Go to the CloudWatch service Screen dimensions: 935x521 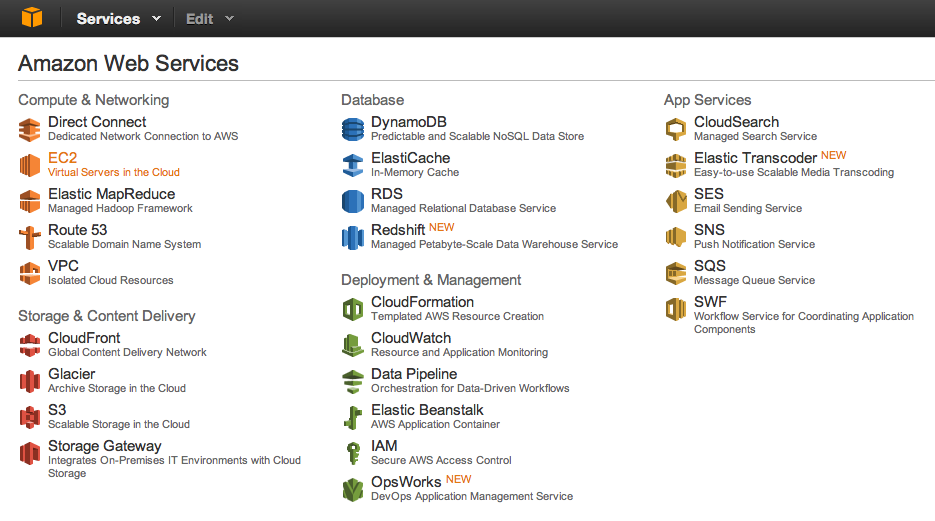[x=410, y=338]
